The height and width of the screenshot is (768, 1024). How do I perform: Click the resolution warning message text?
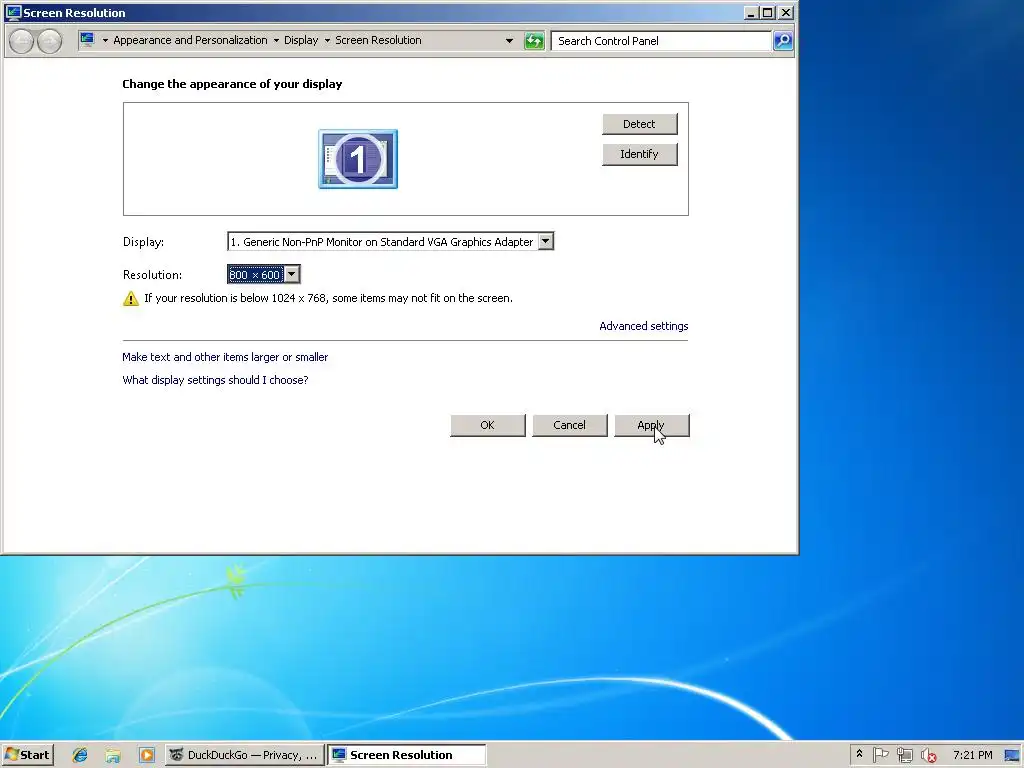(328, 298)
